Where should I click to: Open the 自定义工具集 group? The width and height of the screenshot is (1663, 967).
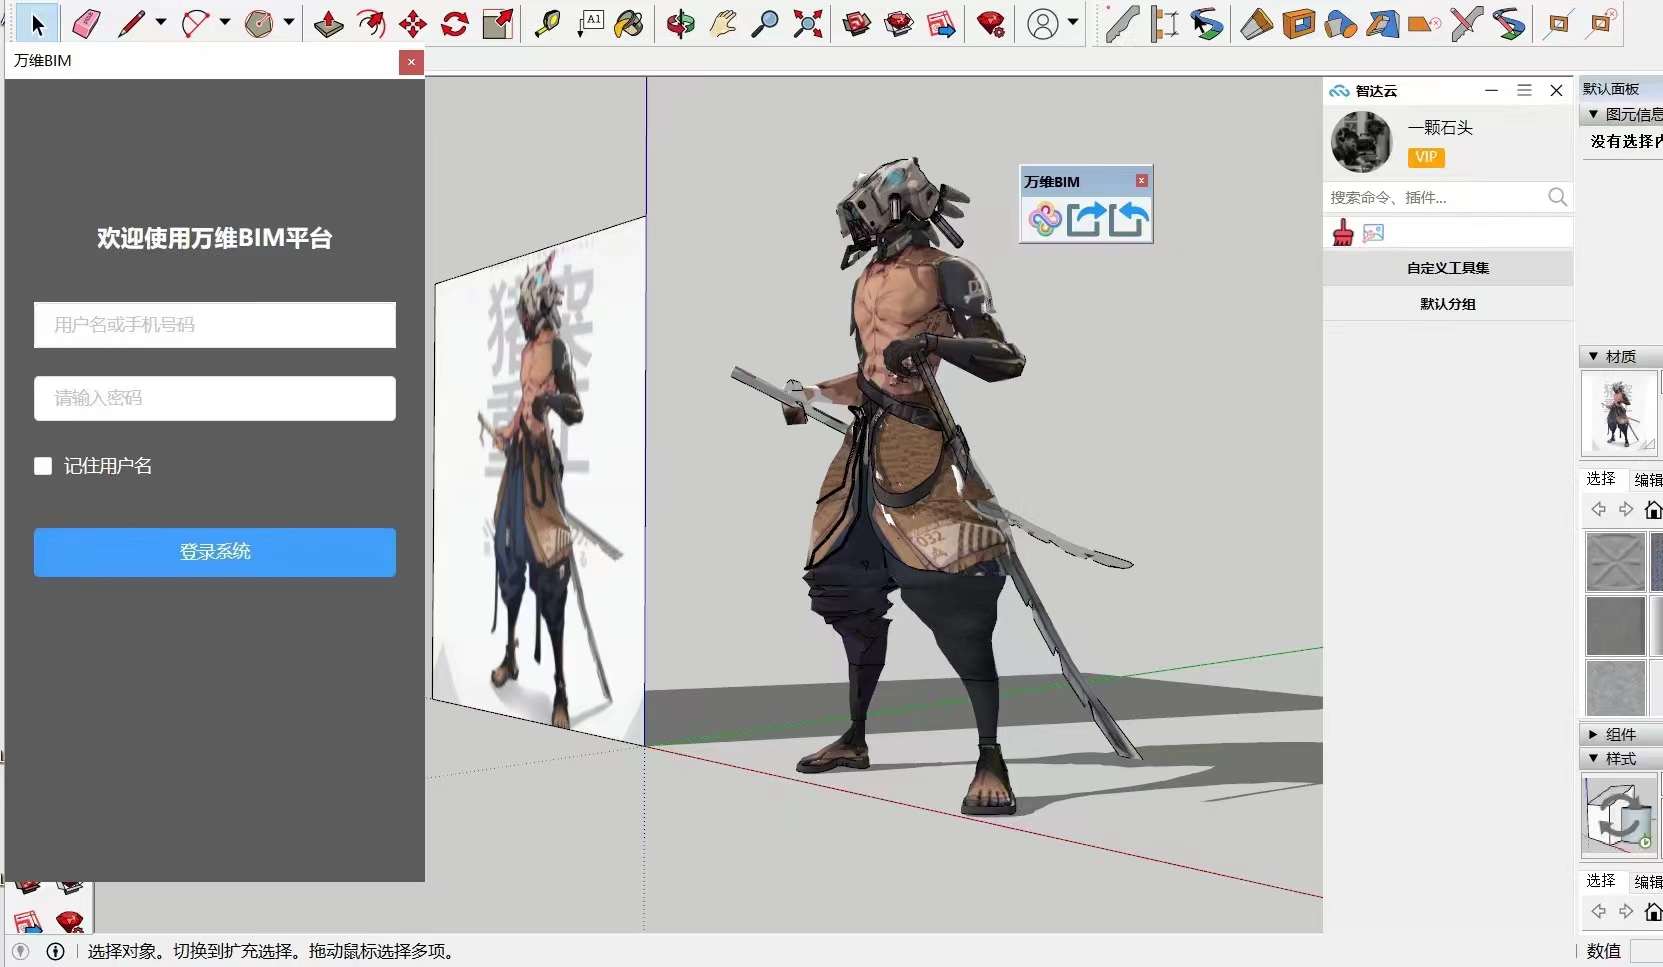point(1448,268)
